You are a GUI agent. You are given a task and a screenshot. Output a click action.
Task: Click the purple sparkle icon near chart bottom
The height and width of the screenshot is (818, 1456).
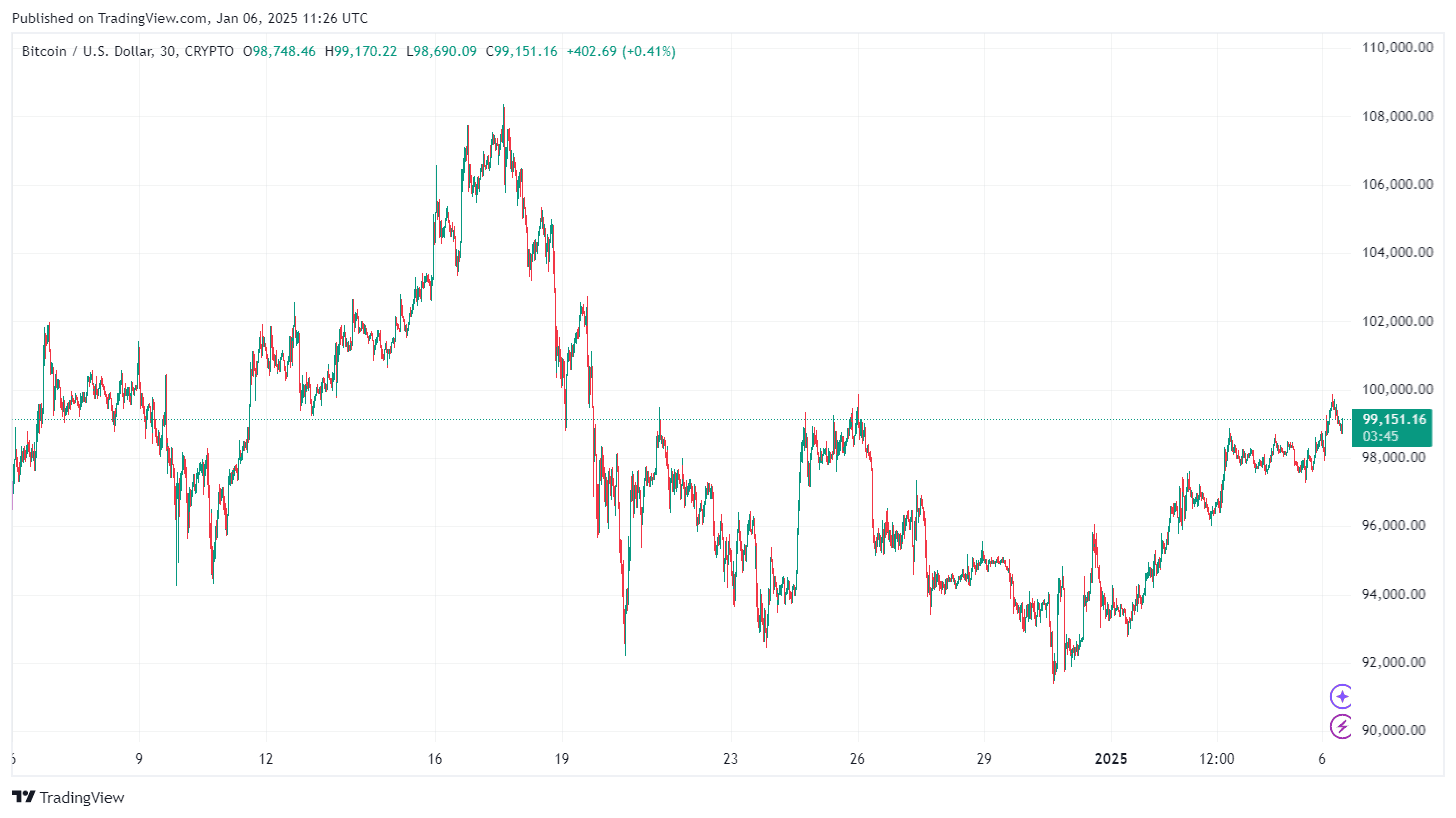tap(1341, 696)
